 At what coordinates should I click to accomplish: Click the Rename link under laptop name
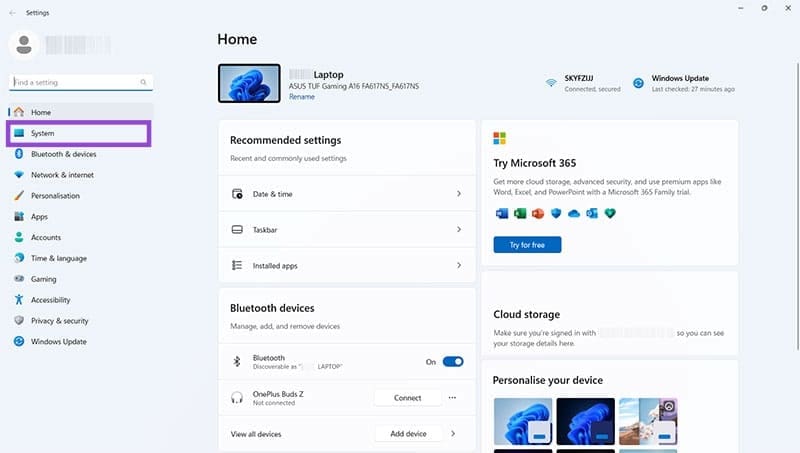coord(301,97)
